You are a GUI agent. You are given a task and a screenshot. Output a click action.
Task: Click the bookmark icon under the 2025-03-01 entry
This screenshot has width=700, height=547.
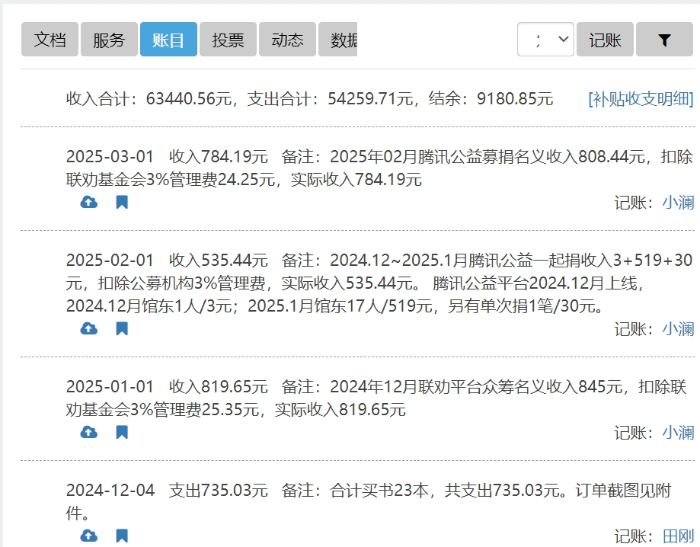pos(122,202)
